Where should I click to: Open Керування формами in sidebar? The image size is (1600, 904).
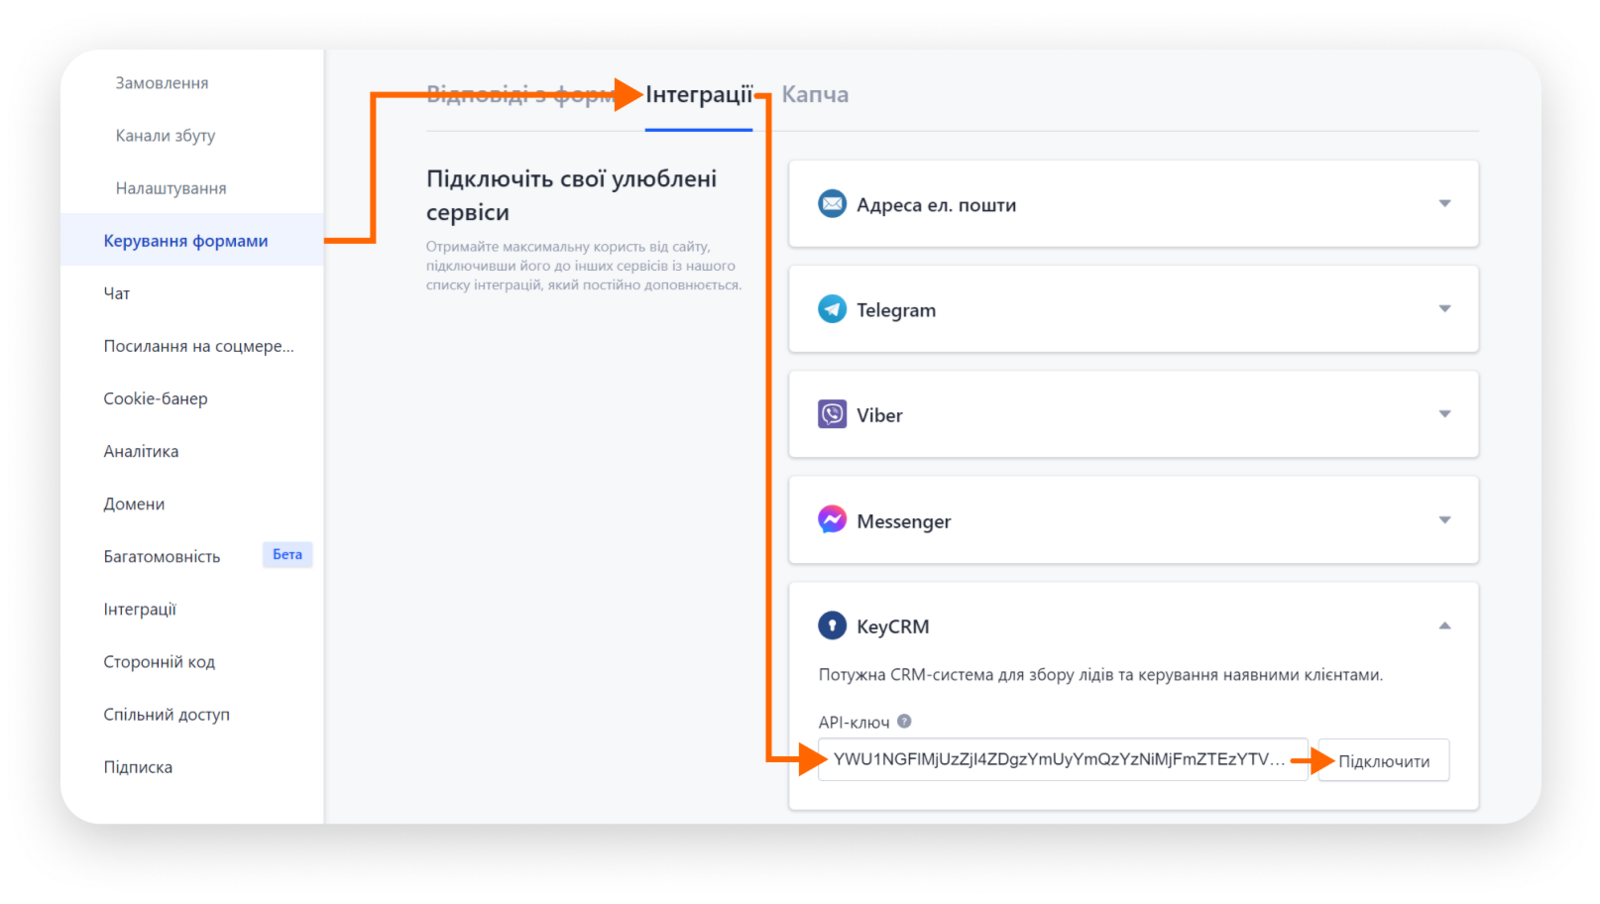(x=186, y=241)
